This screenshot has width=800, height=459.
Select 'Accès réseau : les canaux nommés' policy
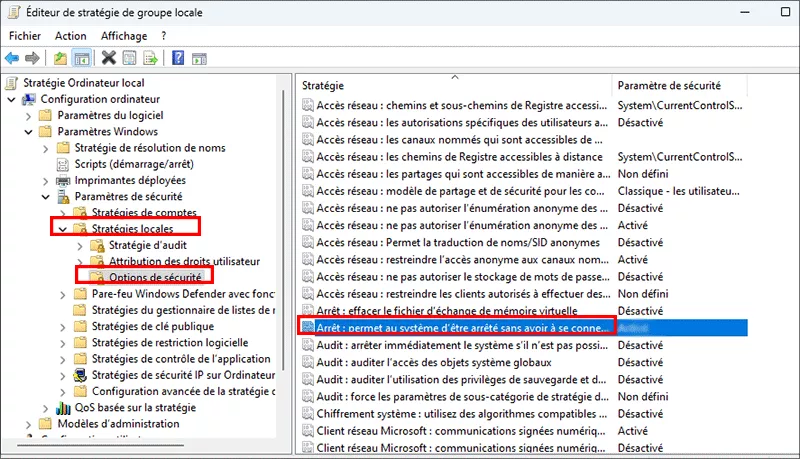(459, 139)
